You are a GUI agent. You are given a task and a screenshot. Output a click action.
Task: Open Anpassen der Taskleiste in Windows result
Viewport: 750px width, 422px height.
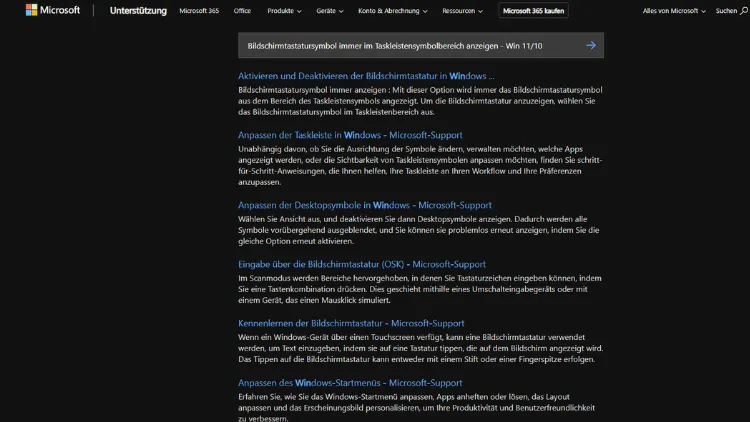350,135
